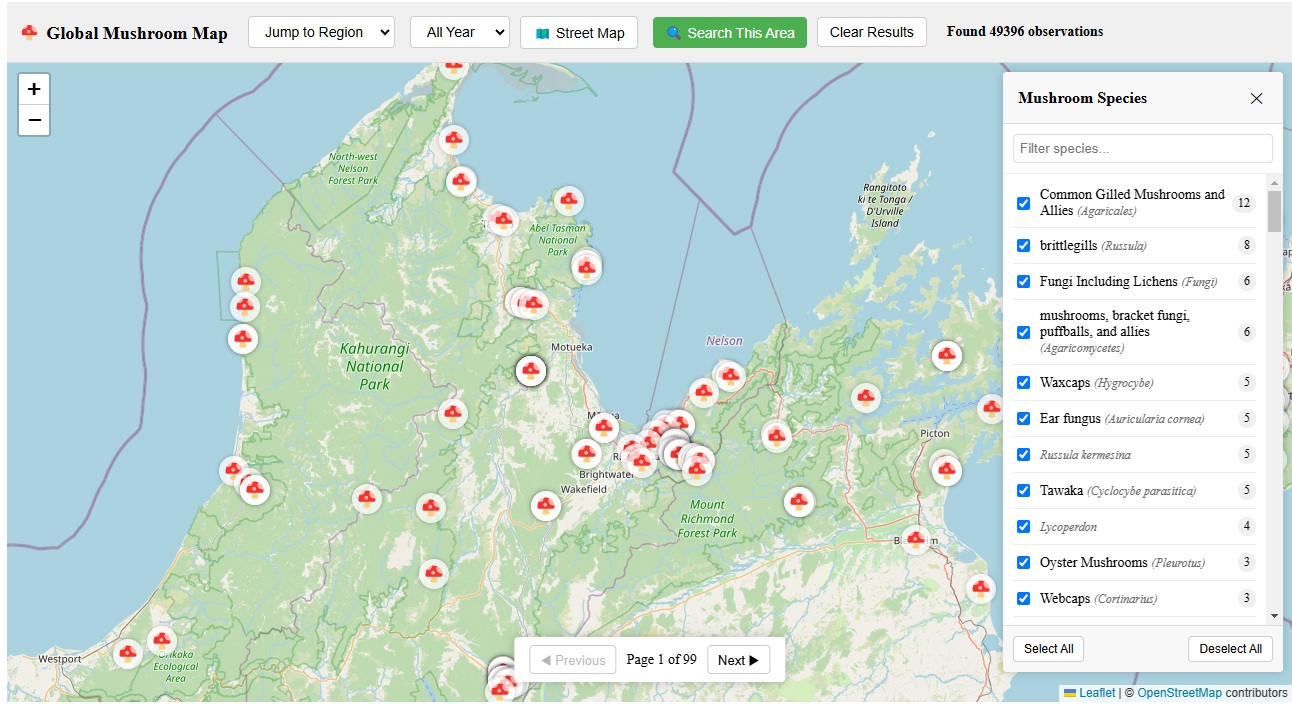1292x709 pixels.
Task: Click the species list scroll-down arrow
Action: click(1274, 616)
